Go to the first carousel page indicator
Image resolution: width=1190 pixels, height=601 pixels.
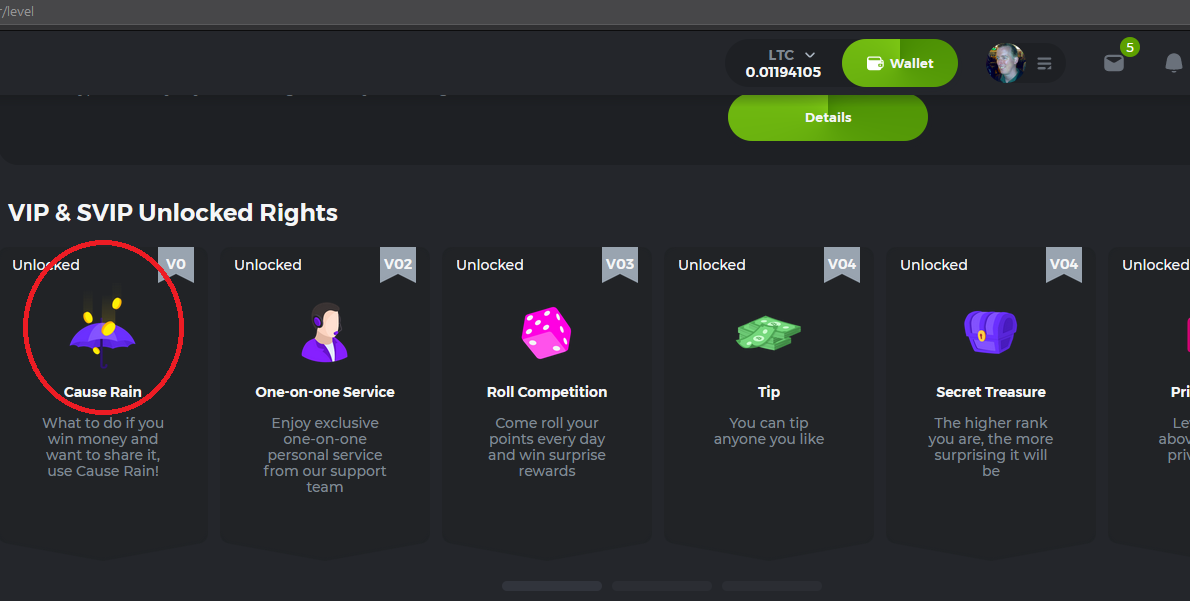point(551,586)
